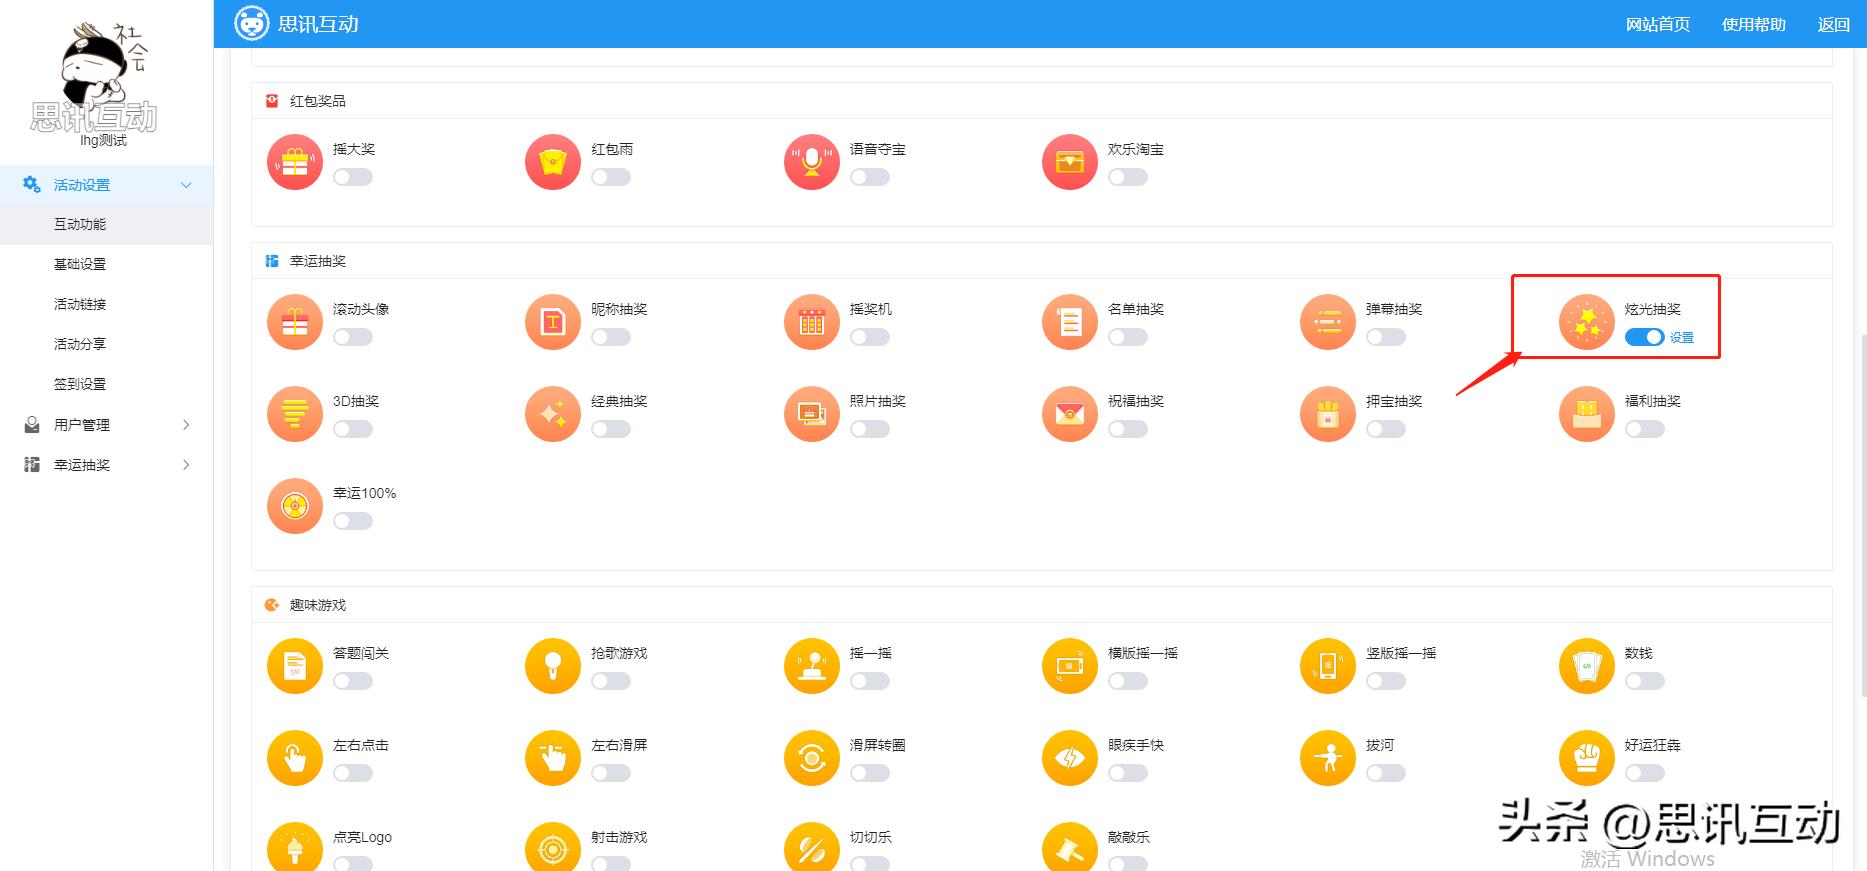Click the 眼疾手快 eye icon
Image resolution: width=1867 pixels, height=871 pixels.
pos(1070,758)
